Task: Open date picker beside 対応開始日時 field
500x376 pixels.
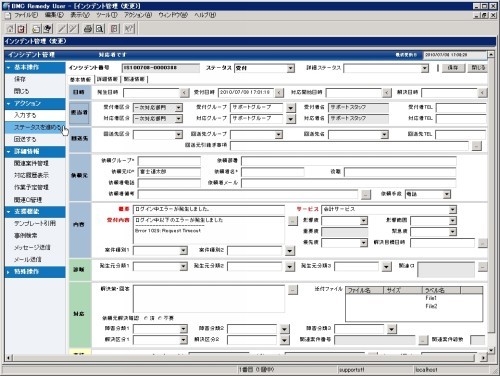Action: pyautogui.click(x=386, y=93)
